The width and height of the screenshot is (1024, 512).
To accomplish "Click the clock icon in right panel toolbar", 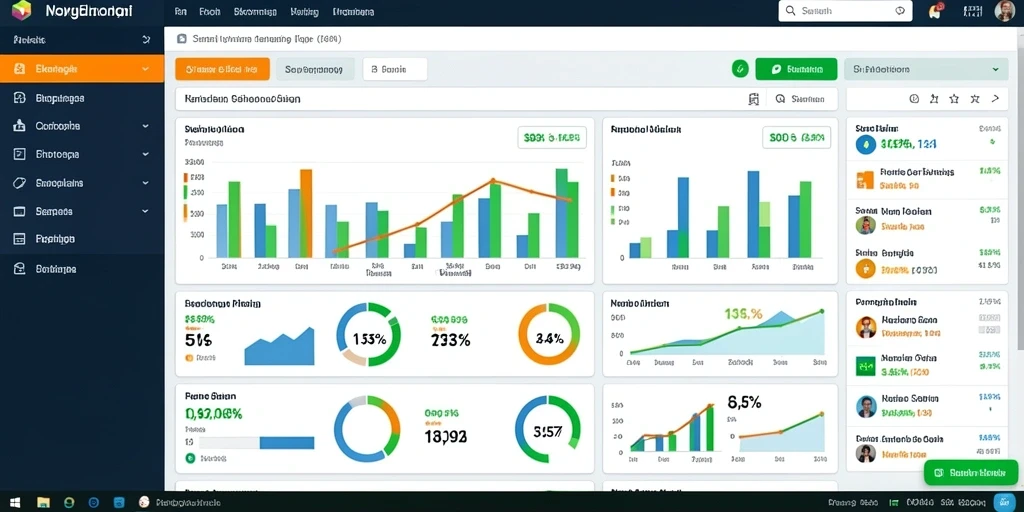I will click(x=914, y=99).
